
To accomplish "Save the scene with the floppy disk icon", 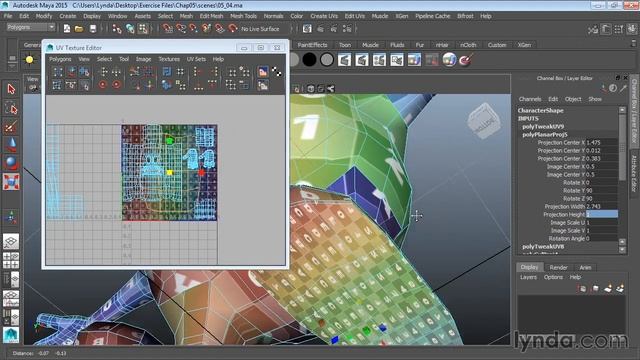I will coord(93,29).
